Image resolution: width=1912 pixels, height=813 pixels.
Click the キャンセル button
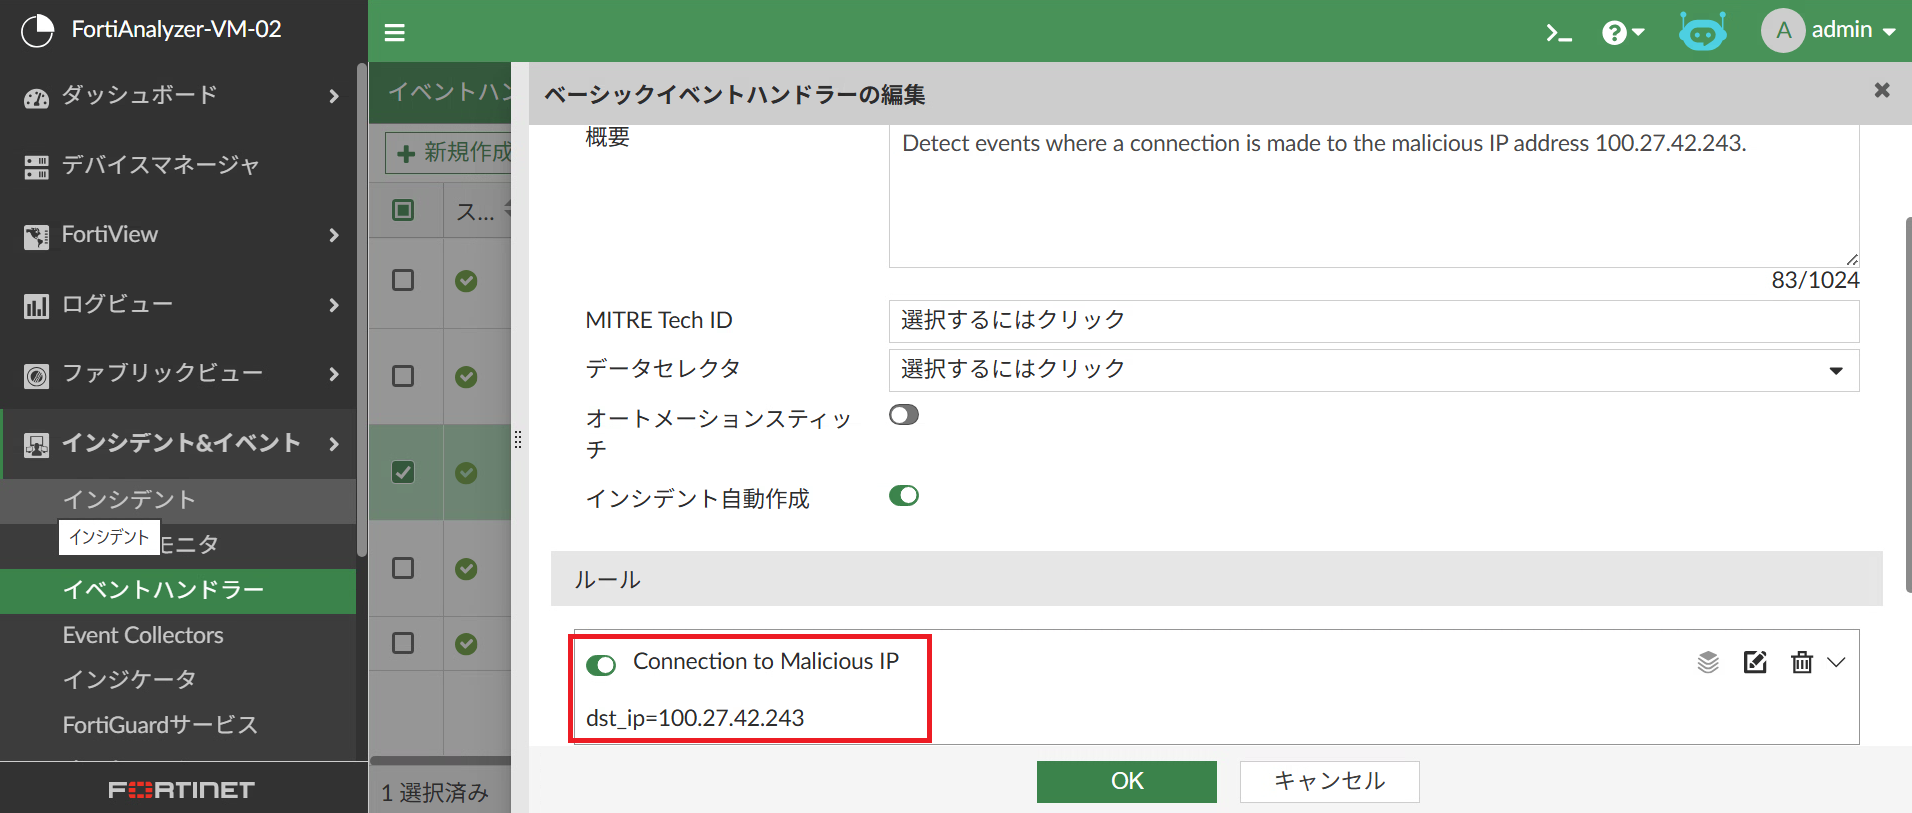pos(1329,781)
